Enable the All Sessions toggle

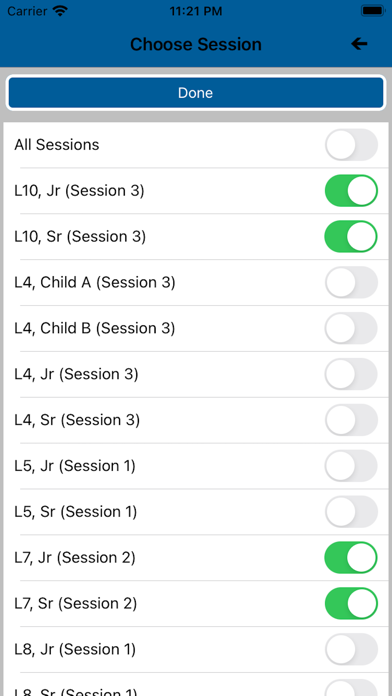pyautogui.click(x=351, y=145)
